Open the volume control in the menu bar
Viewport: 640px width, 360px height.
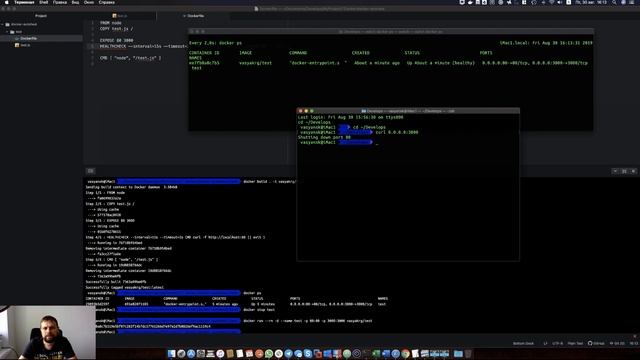tap(560, 2)
